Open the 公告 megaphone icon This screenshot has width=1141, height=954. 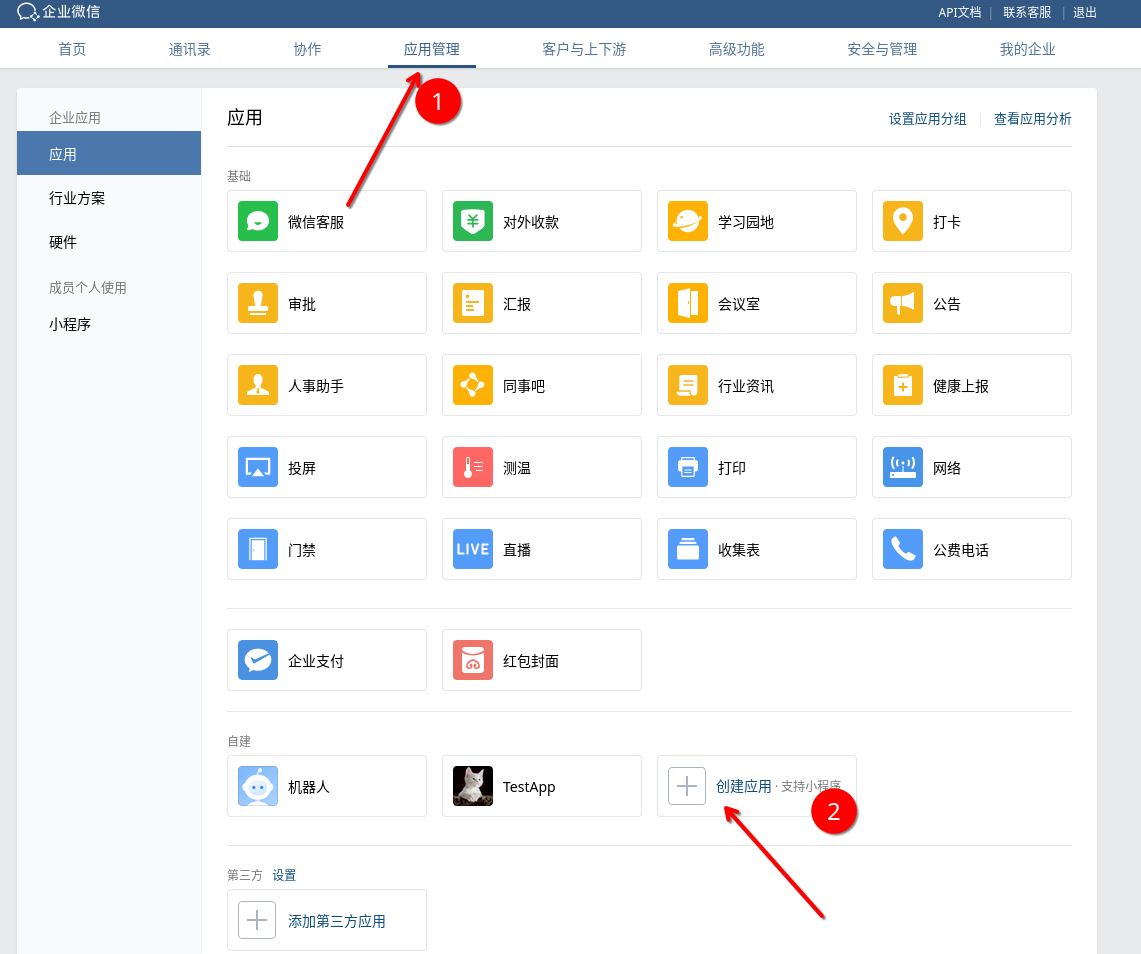pos(903,303)
